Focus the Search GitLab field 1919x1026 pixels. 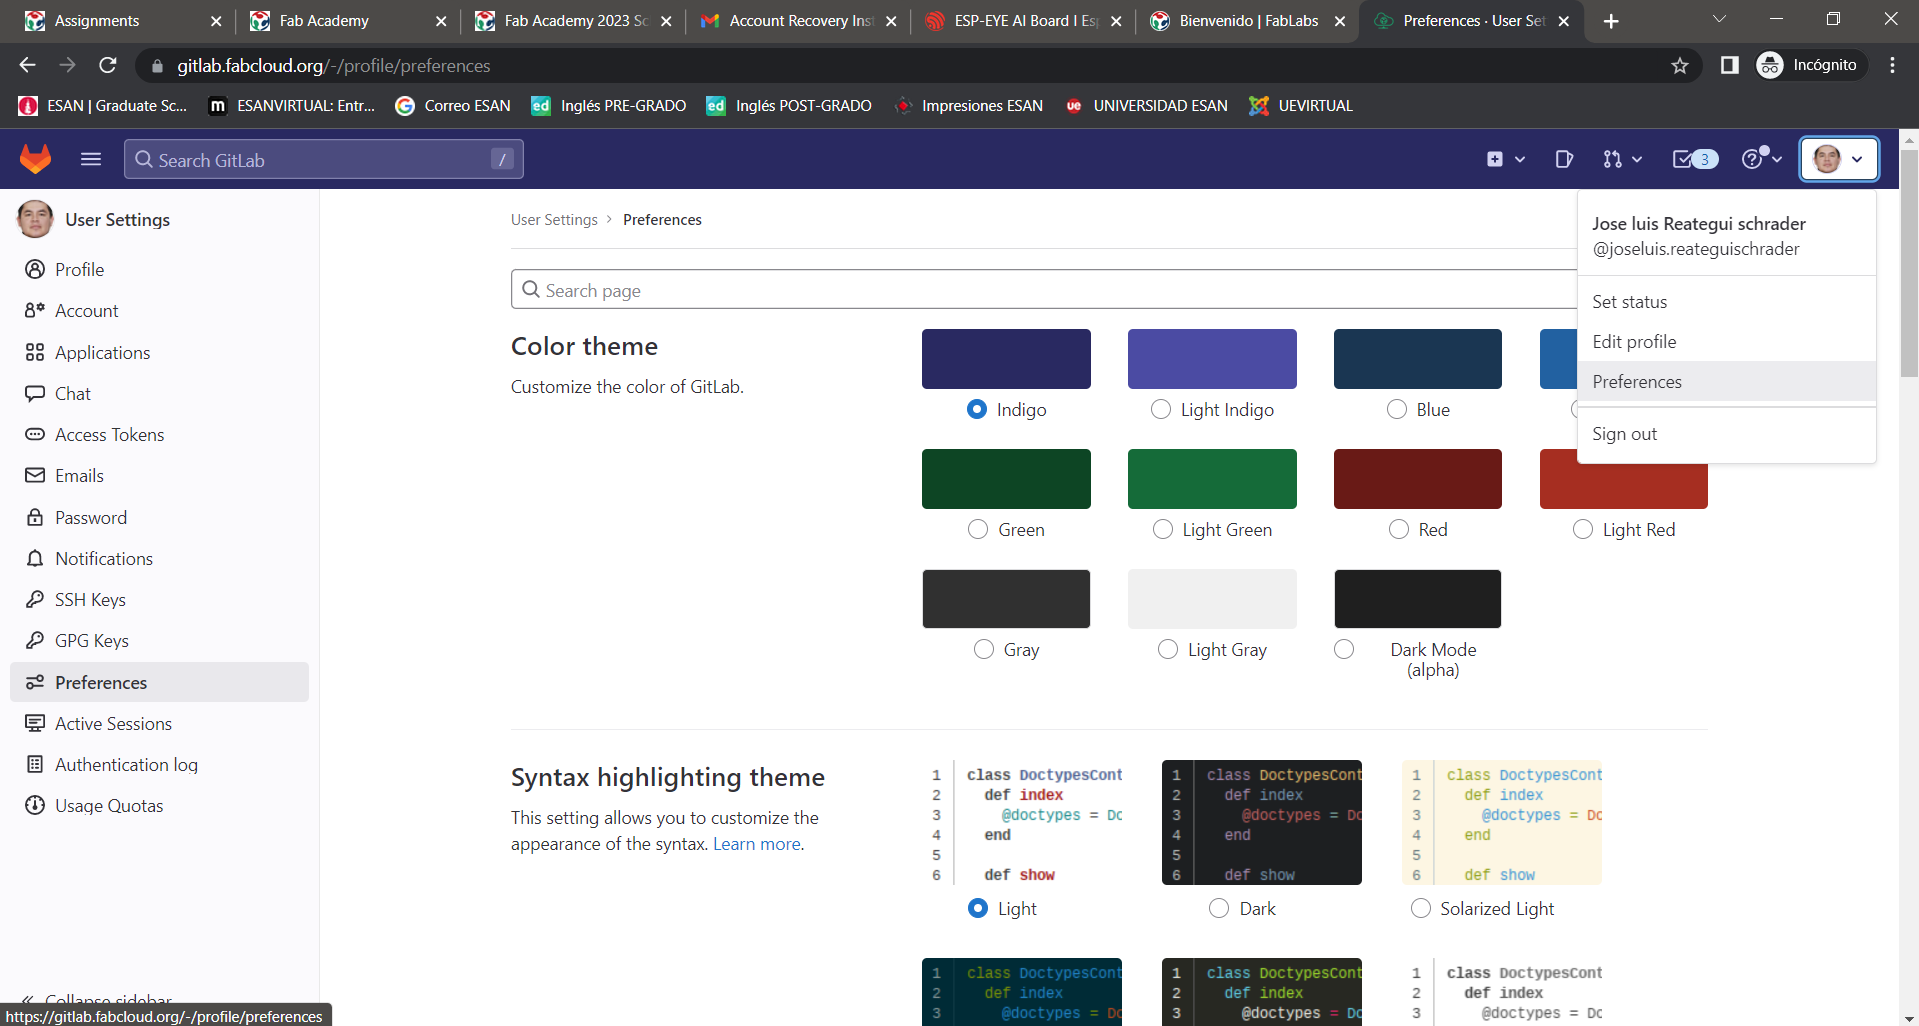323,159
